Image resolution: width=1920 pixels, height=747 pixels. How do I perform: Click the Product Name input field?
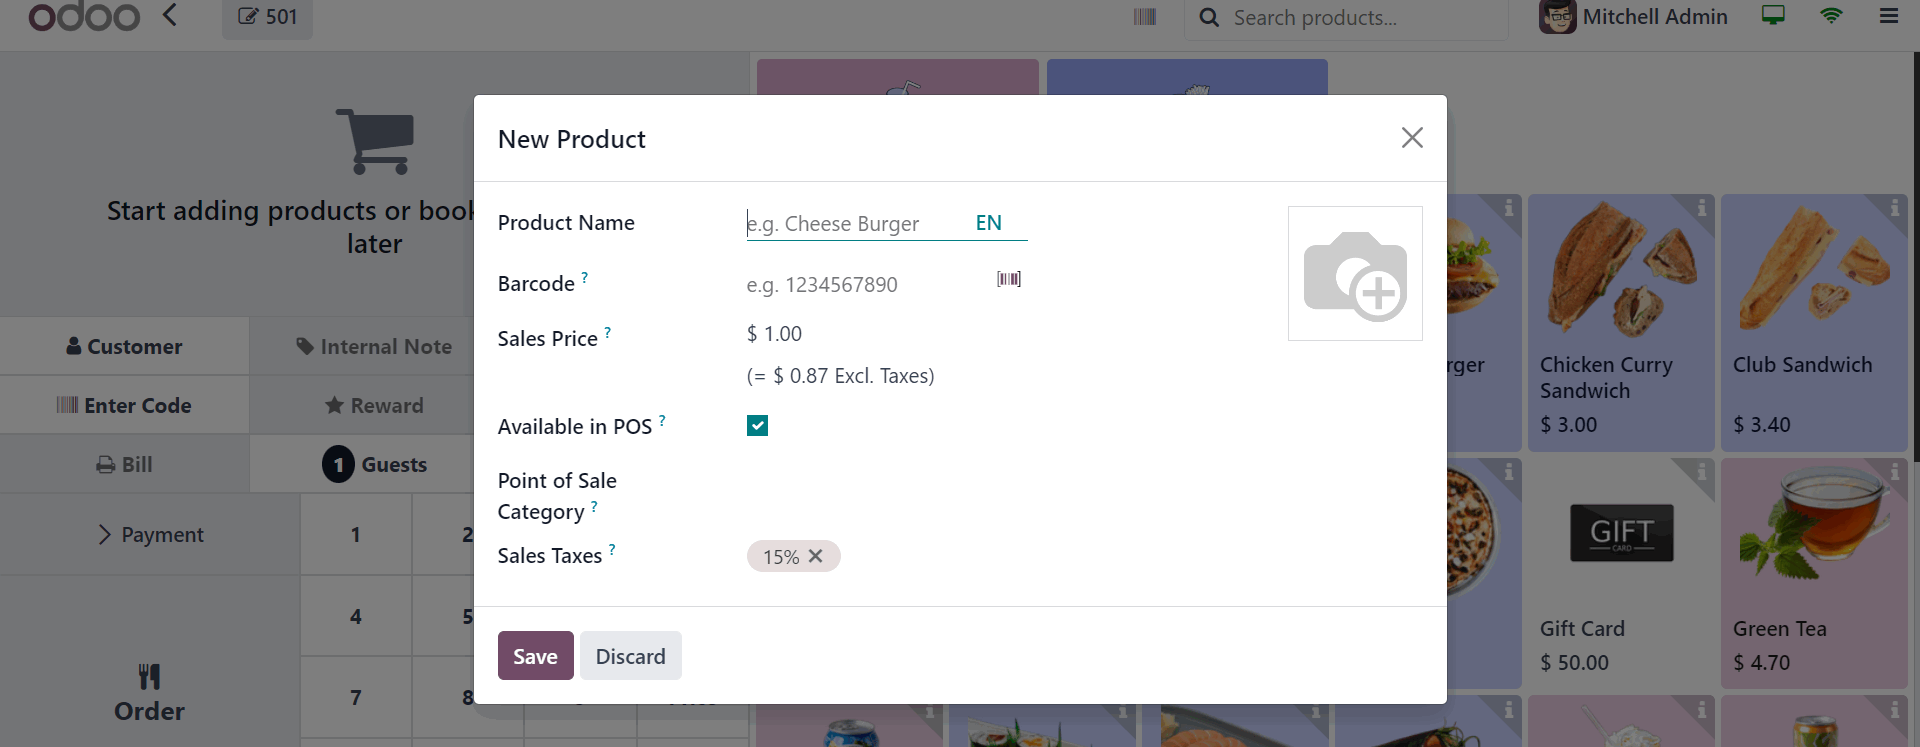pyautogui.click(x=855, y=224)
